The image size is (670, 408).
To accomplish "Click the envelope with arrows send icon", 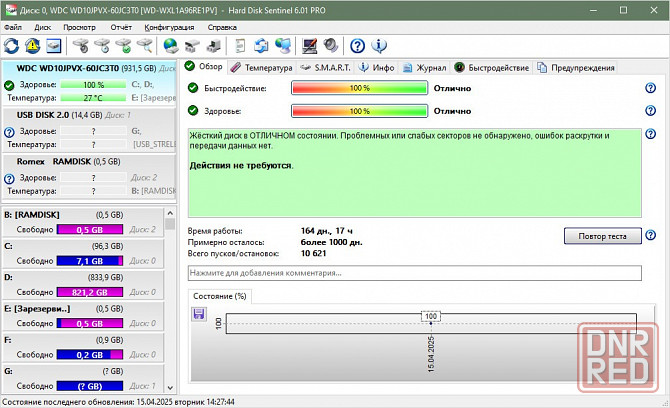I will 261,46.
